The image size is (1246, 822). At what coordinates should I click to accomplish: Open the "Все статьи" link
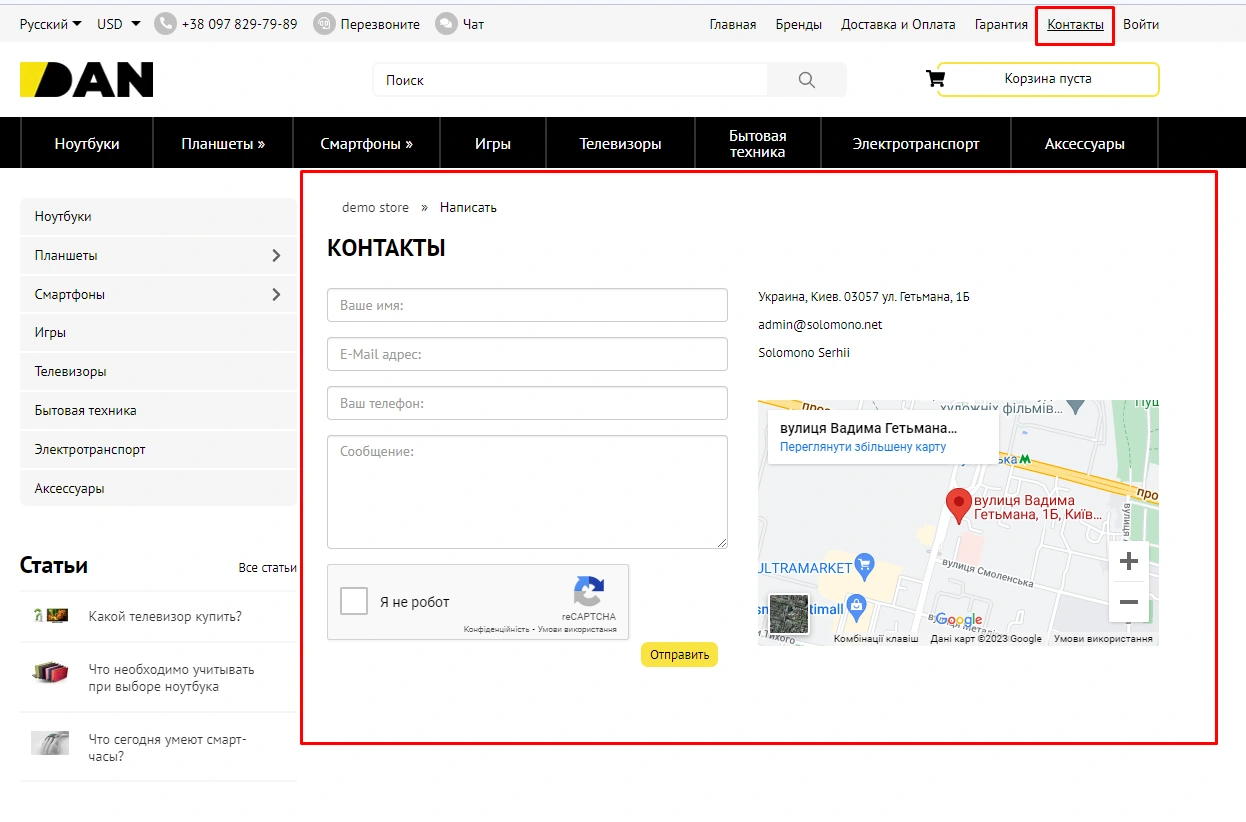click(x=267, y=568)
